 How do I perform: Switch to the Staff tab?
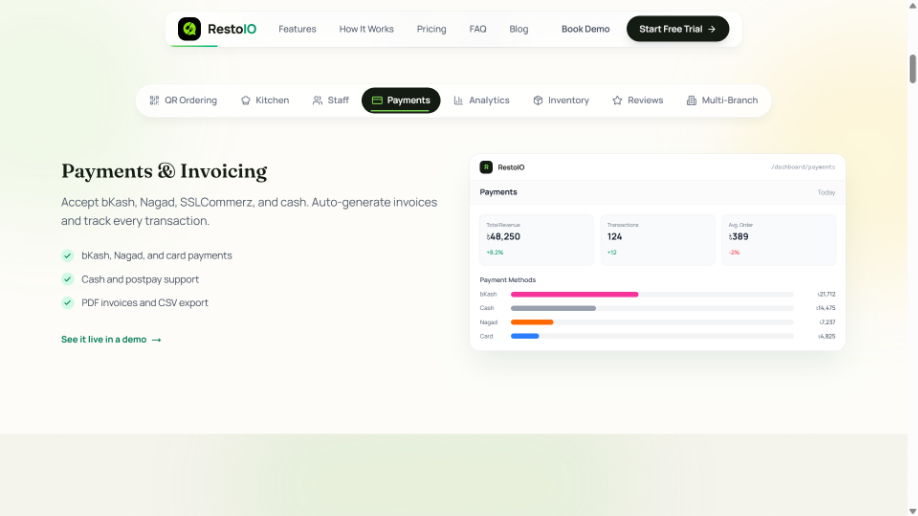click(330, 100)
